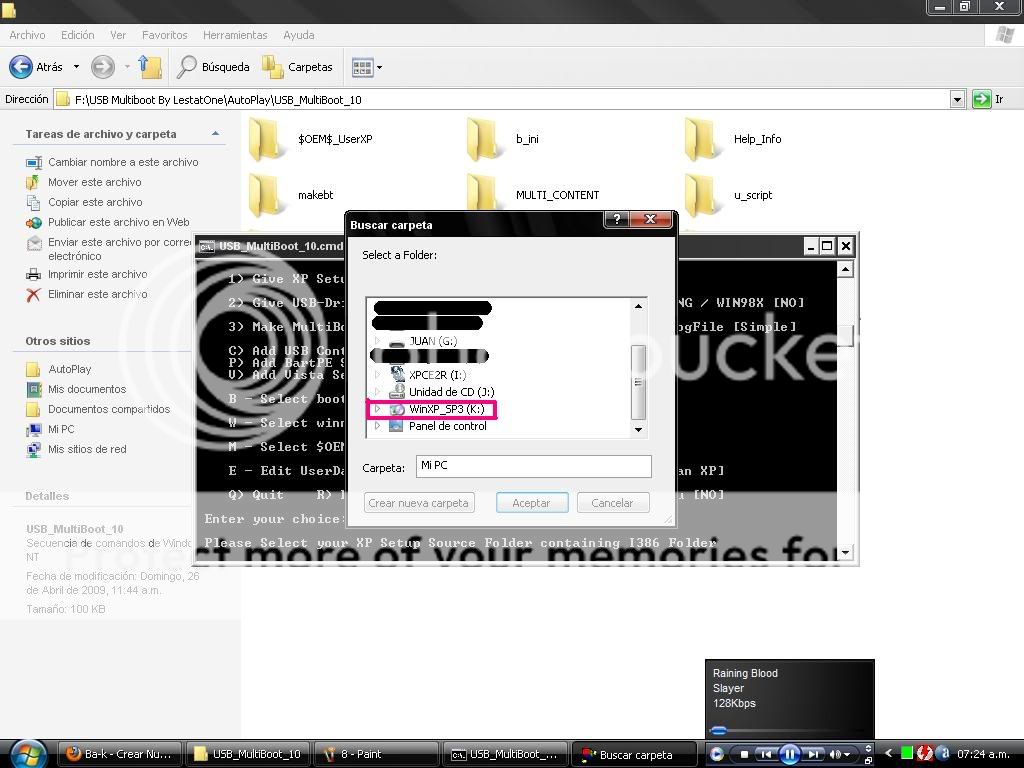The height and width of the screenshot is (768, 1024).
Task: Select WinXP_SP3 (K:) drive
Action: pos(447,409)
